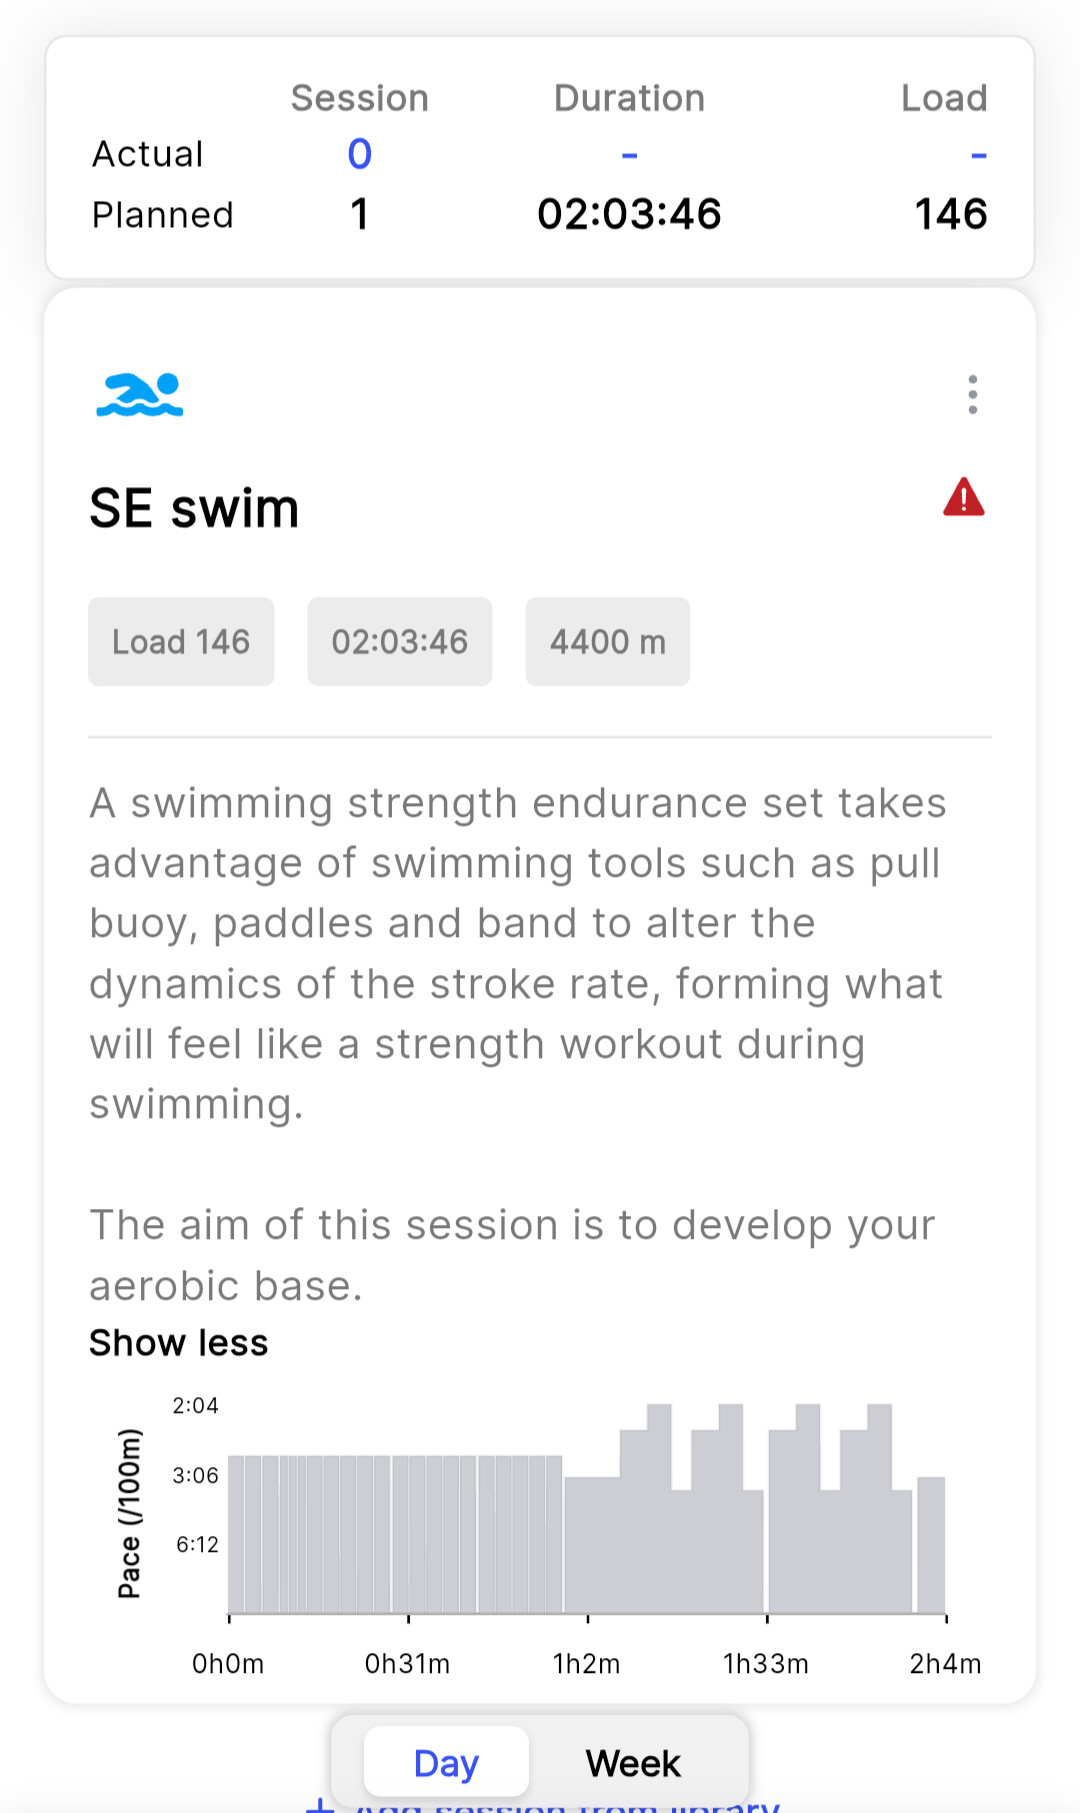1080x1813 pixels.
Task: Switch to the Week view
Action: tap(633, 1763)
